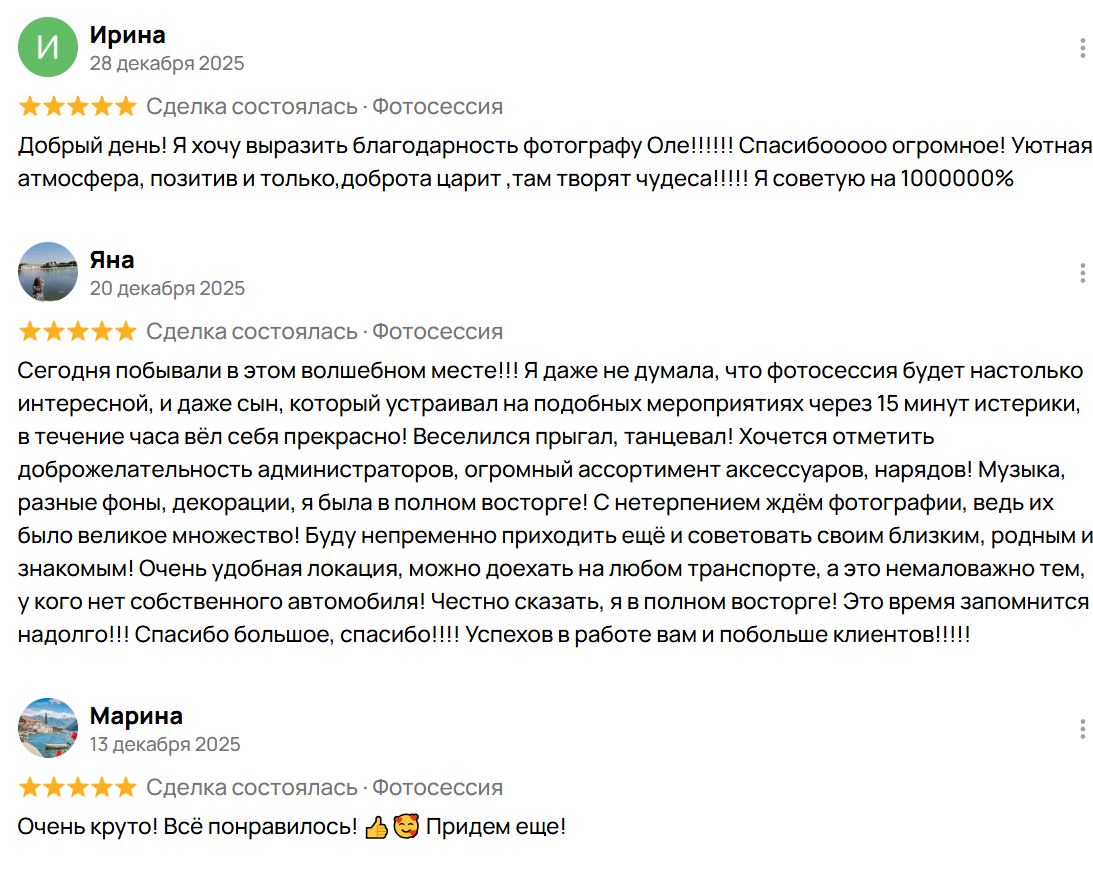Open Марина's avatar thumbnail
This screenshot has height=878, width=1093.
tap(47, 729)
